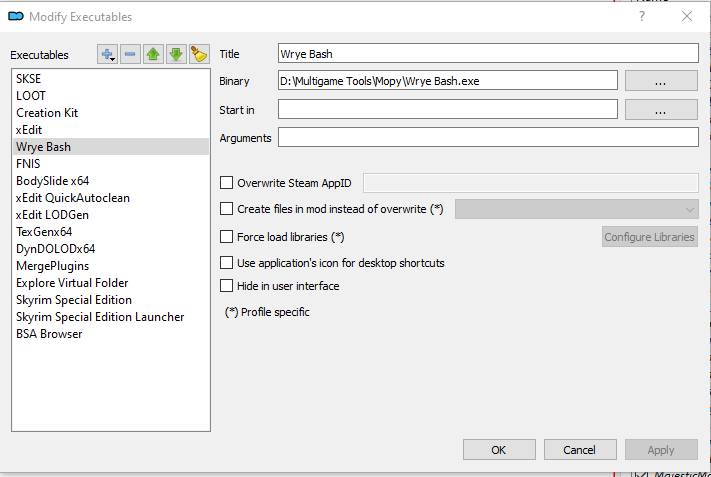Enable Use application's icon for desktop shortcuts
This screenshot has width=711, height=477.
(x=226, y=263)
